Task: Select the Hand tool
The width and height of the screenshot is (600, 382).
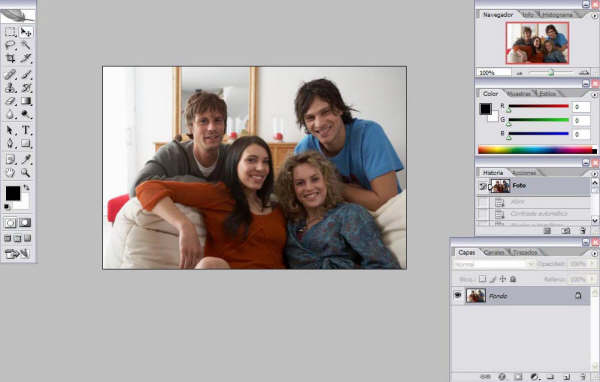Action: 10,173
